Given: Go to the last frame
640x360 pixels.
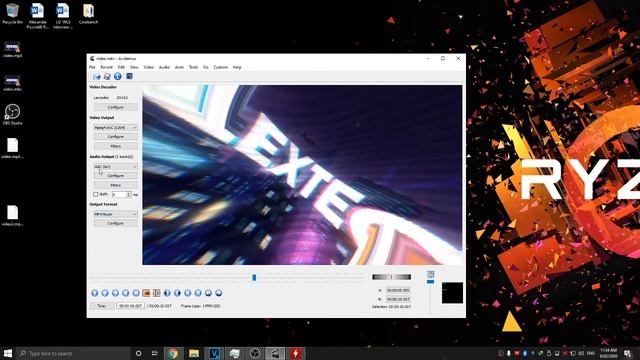Looking at the screenshot, I should click(198, 293).
